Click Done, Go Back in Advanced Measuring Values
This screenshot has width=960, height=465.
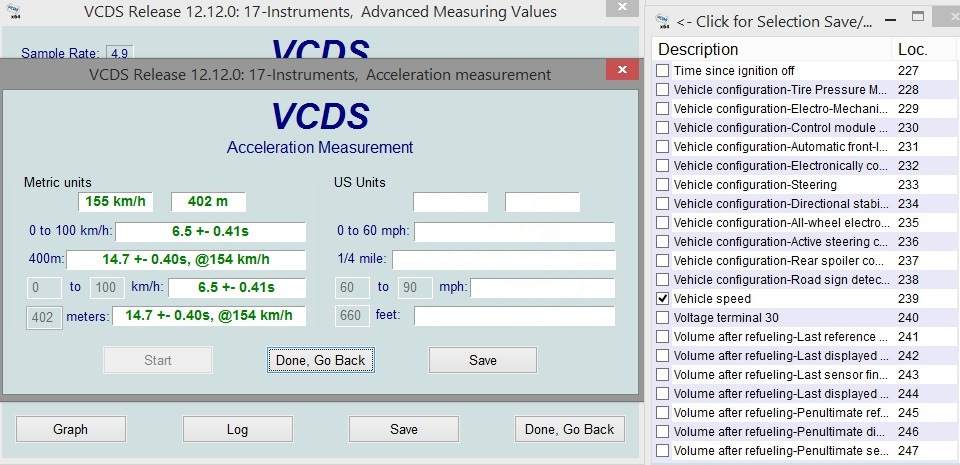click(x=569, y=429)
